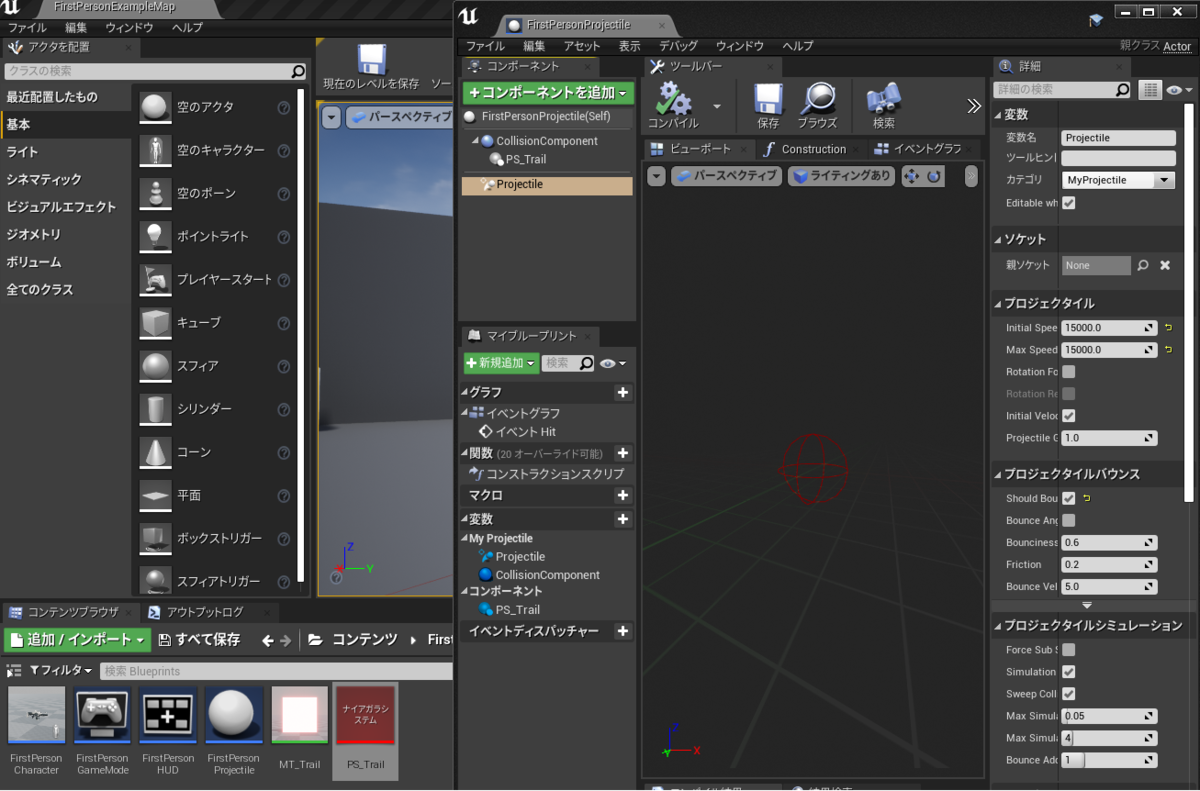The height and width of the screenshot is (791, 1200).
Task: Add new graph with plus icon
Action: (x=622, y=392)
